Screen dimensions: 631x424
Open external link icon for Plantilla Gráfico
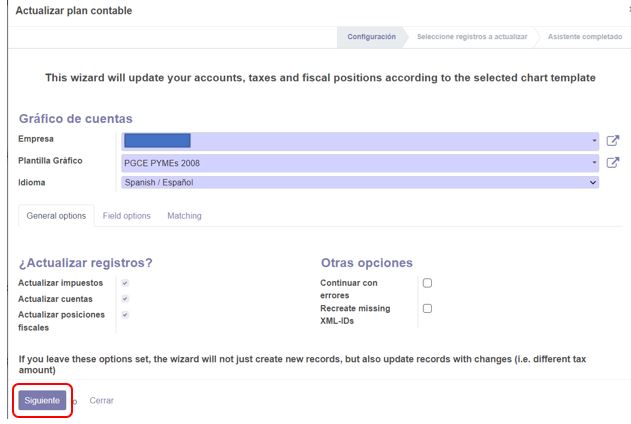(x=612, y=163)
